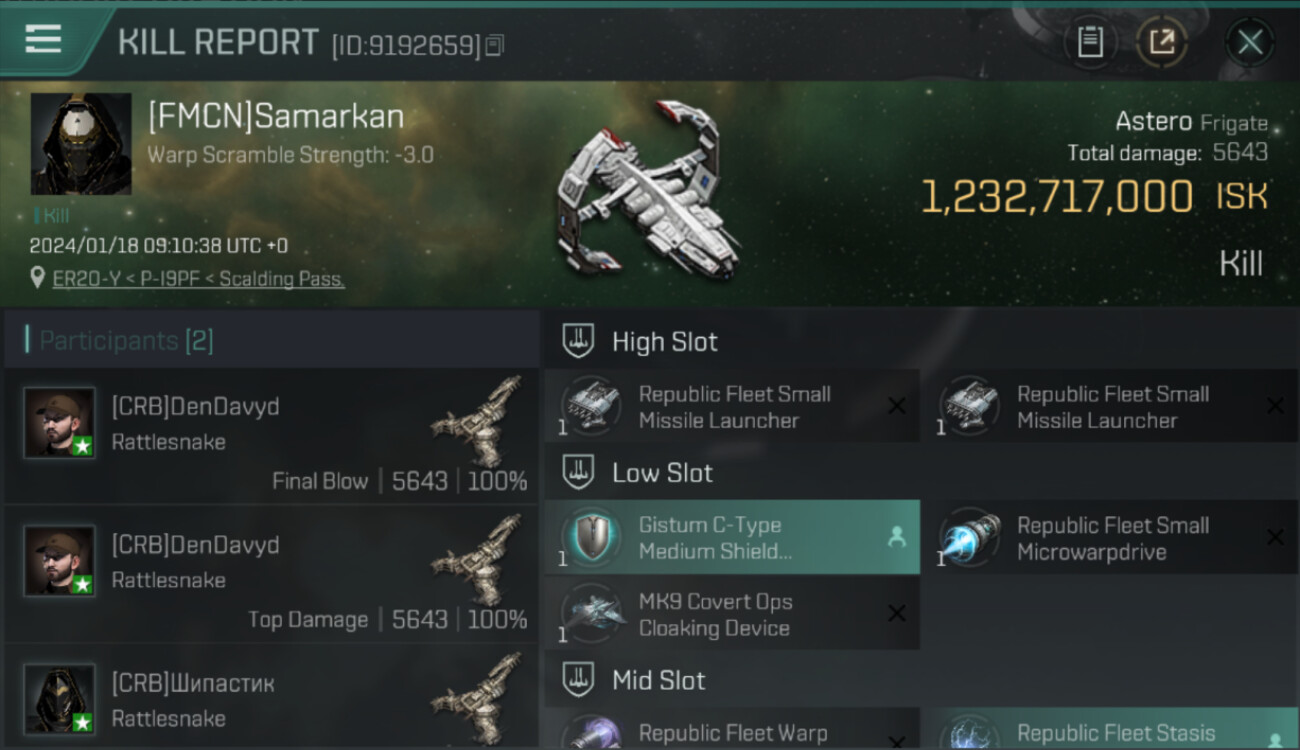Click the Participants [2] header

(x=126, y=341)
